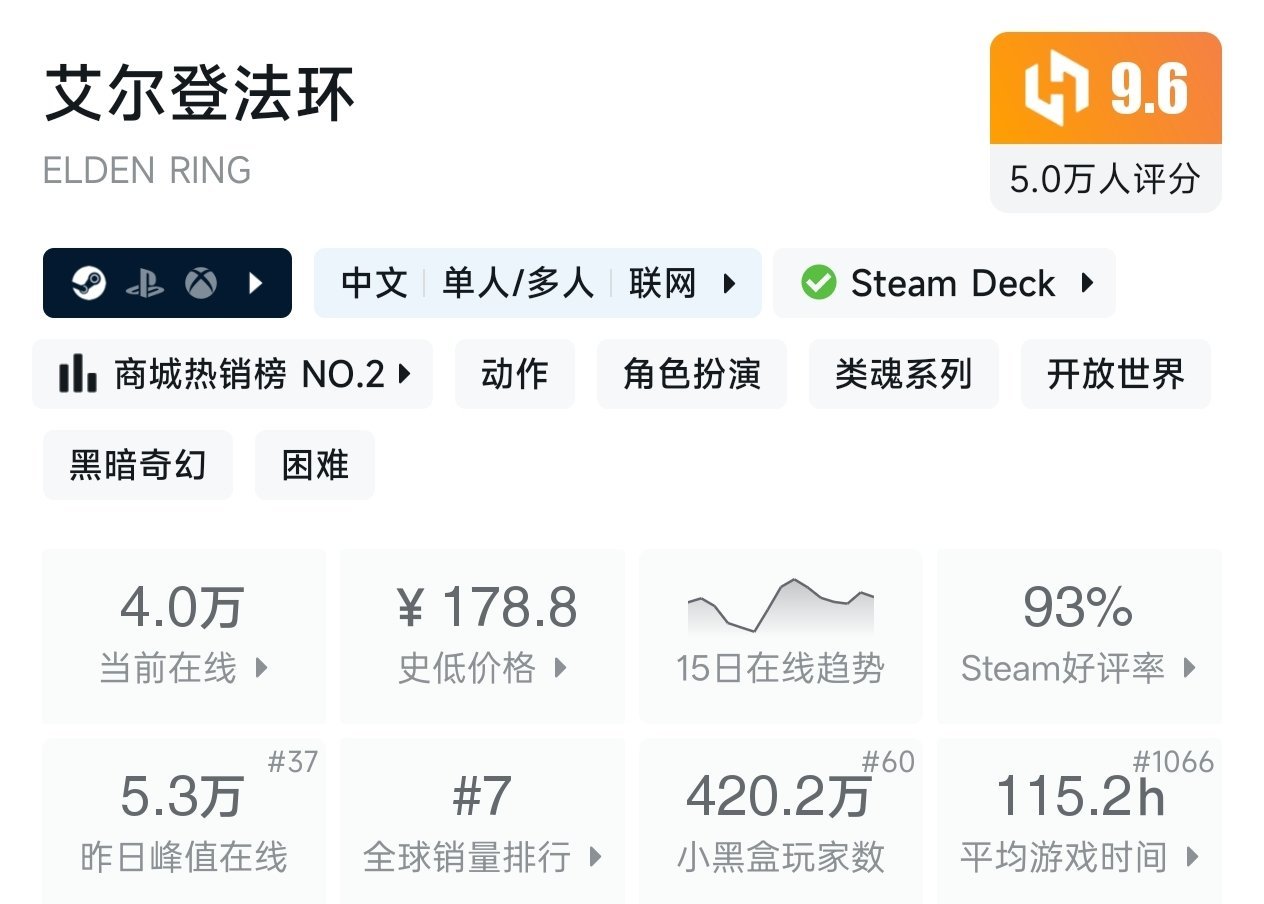Open the 角色扮演 tag
The height and width of the screenshot is (904, 1264).
[x=691, y=375]
